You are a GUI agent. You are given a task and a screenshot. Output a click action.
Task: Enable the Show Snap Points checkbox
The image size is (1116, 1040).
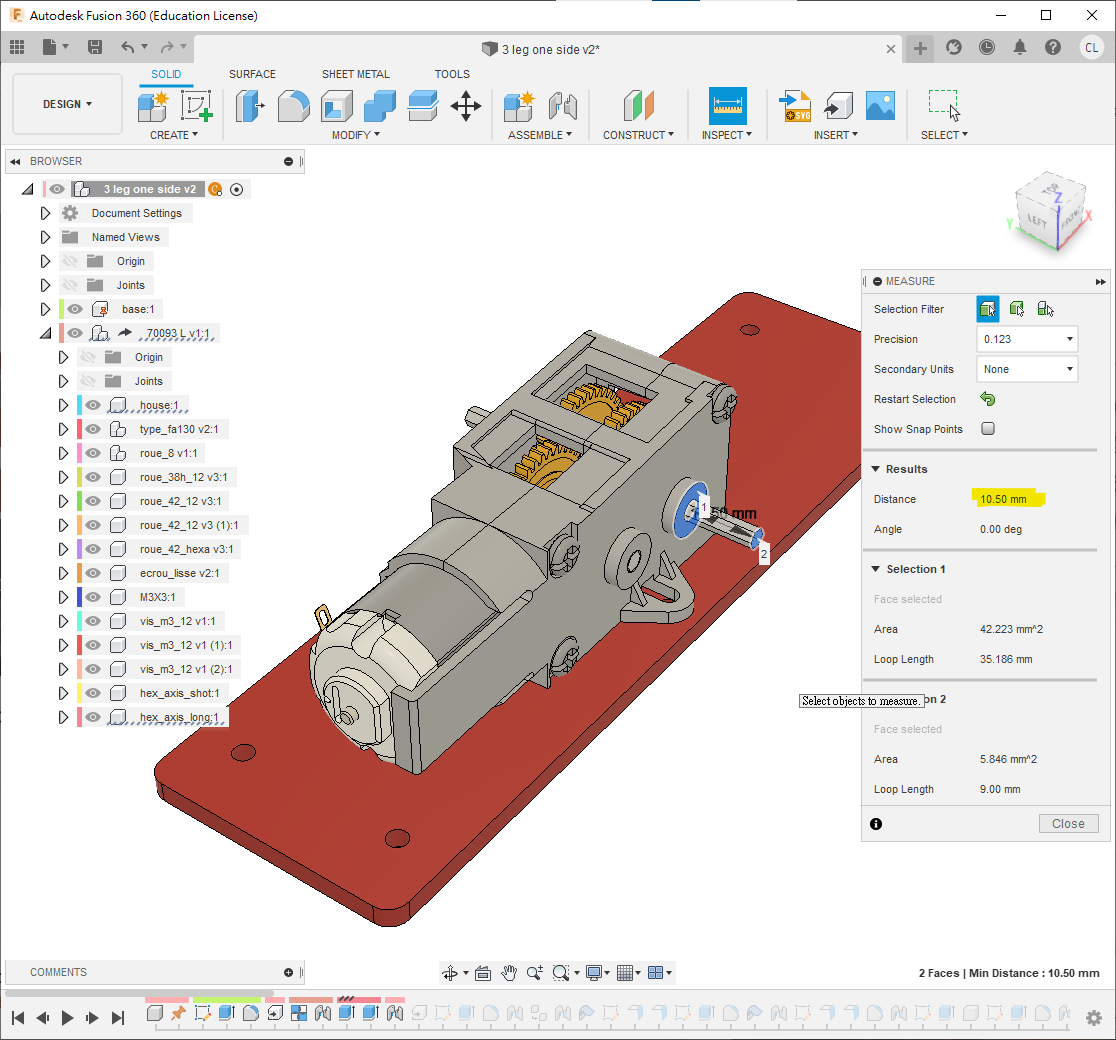[988, 429]
